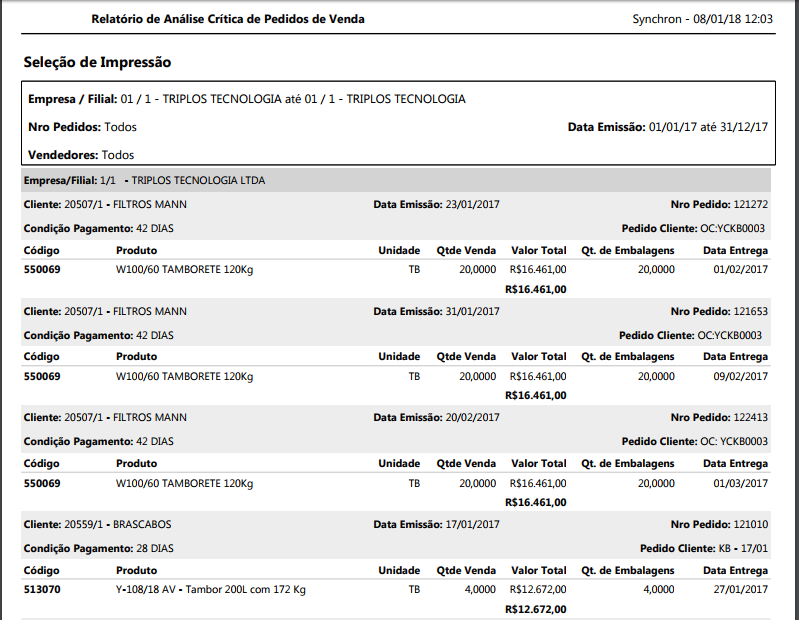Select 'Data Emissão: 23/01/2017'

(436, 204)
